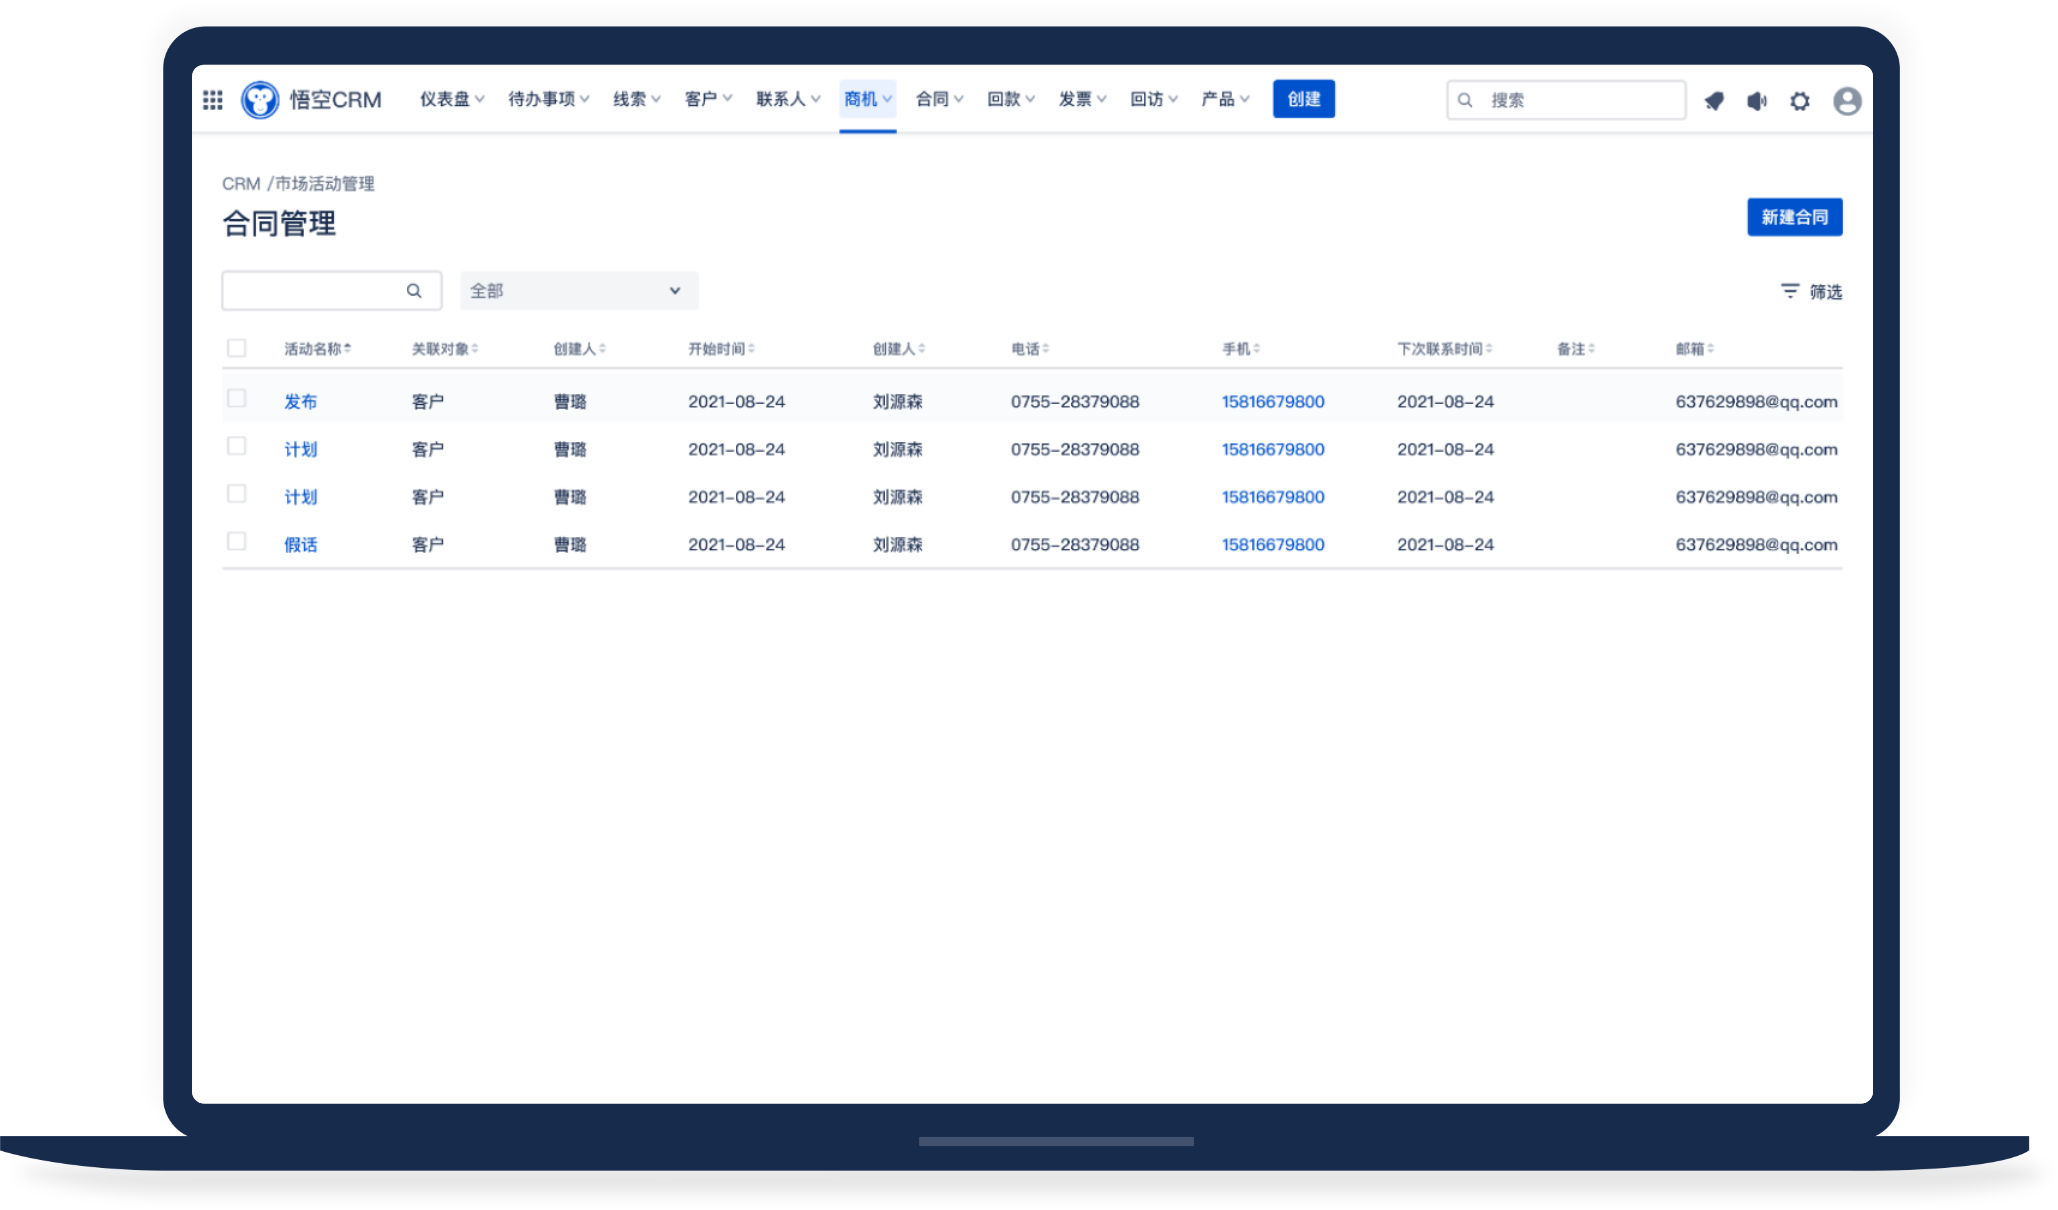Click the megaphone announcement icon
The height and width of the screenshot is (1210, 2058).
point(1757,101)
